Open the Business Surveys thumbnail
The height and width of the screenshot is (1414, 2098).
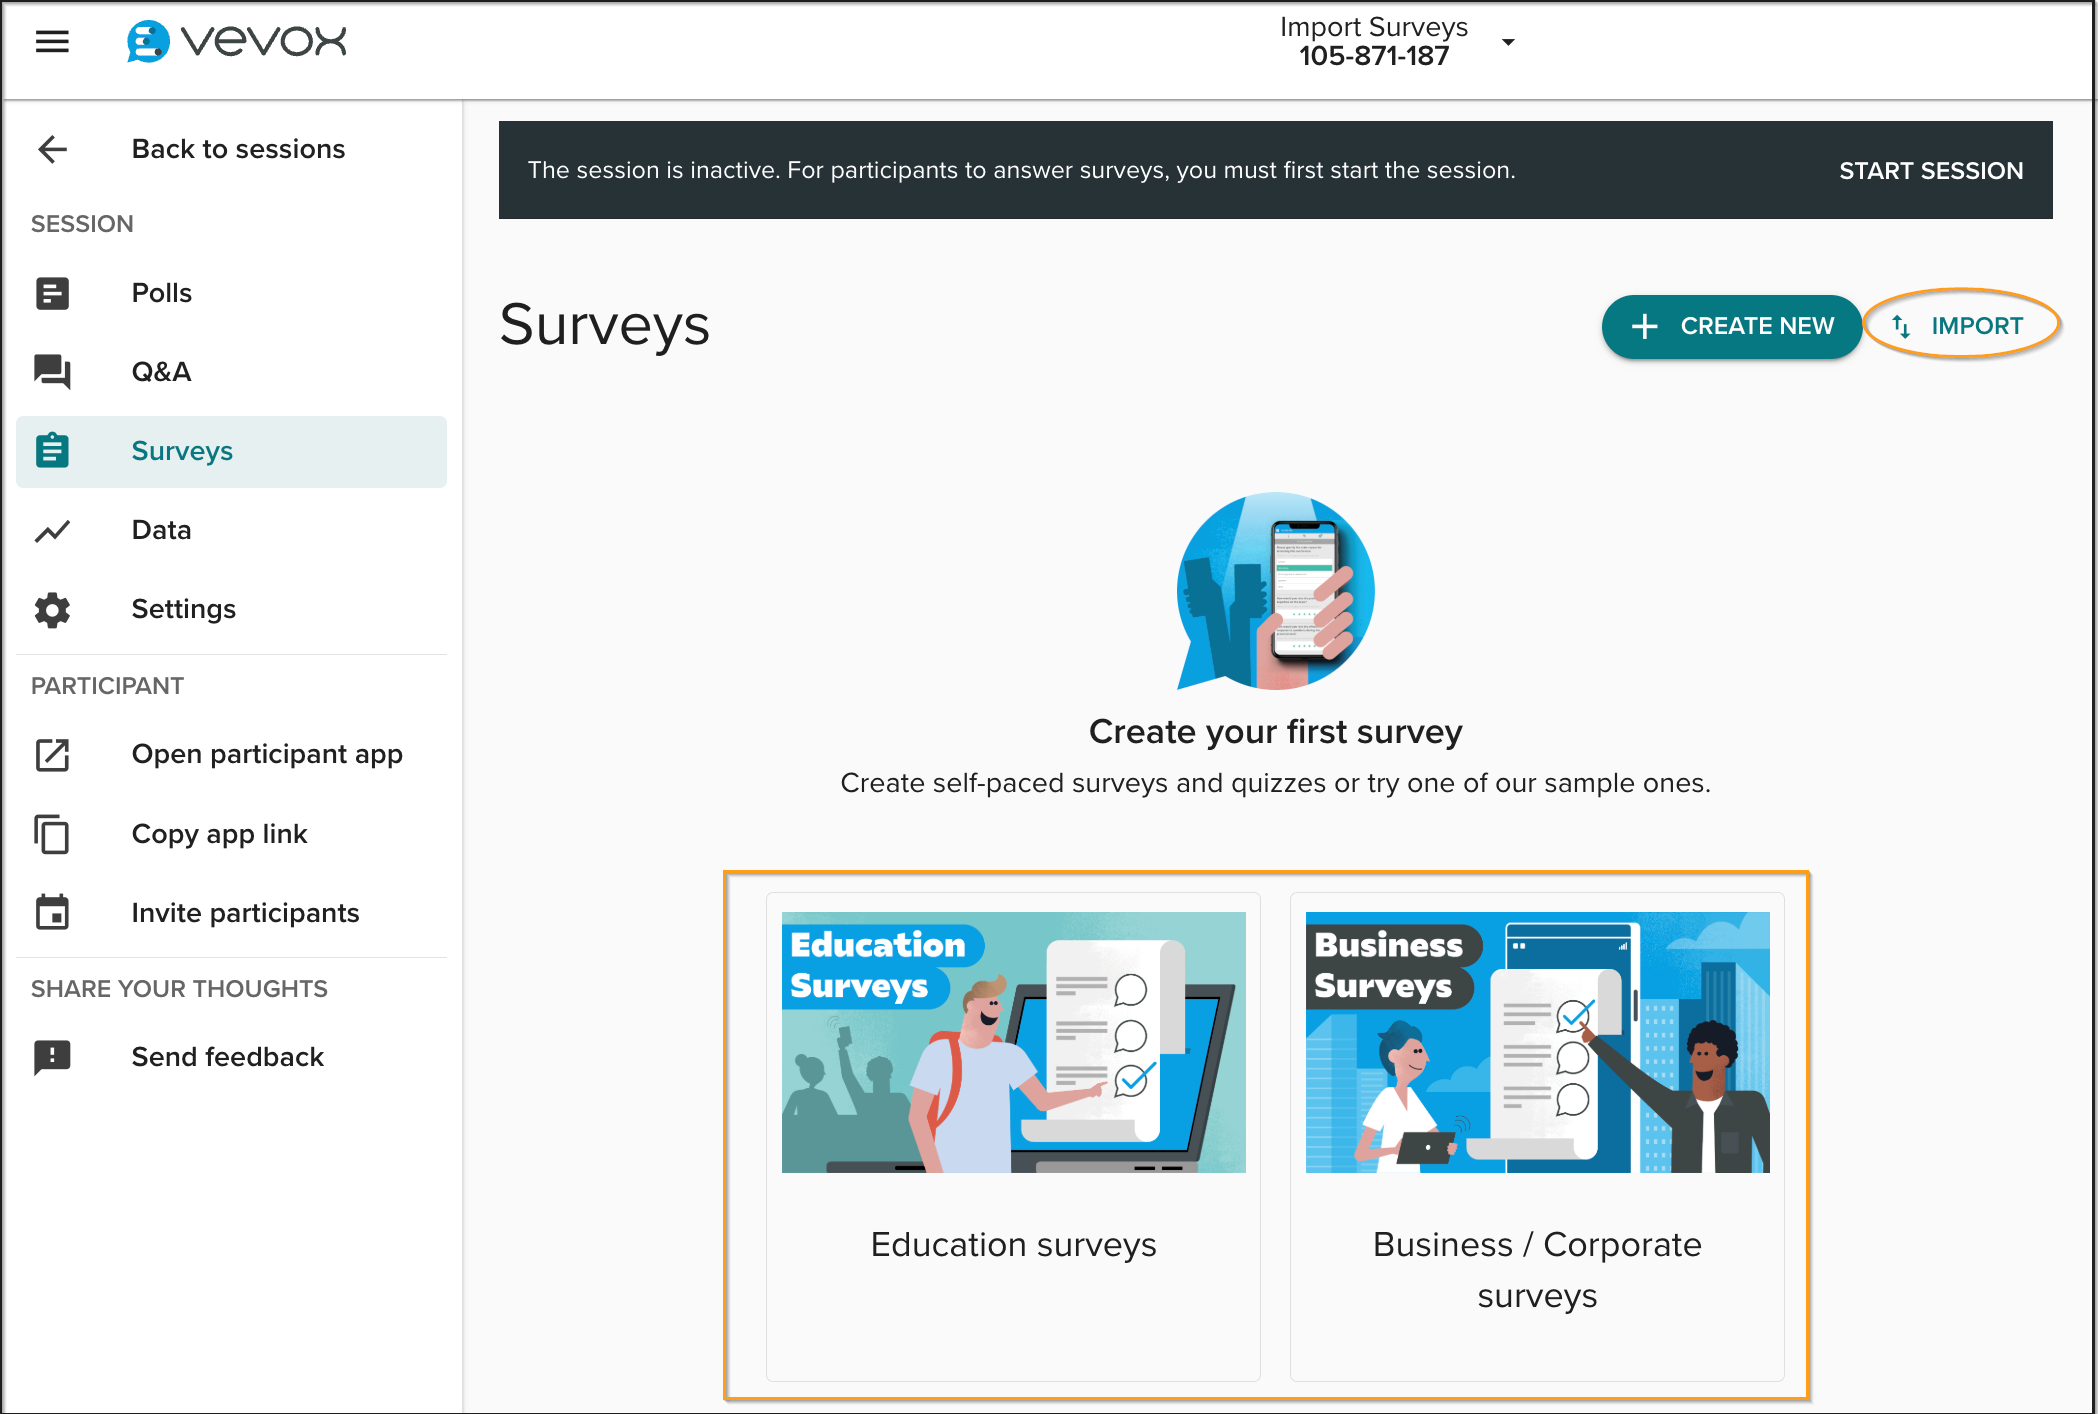1538,1042
